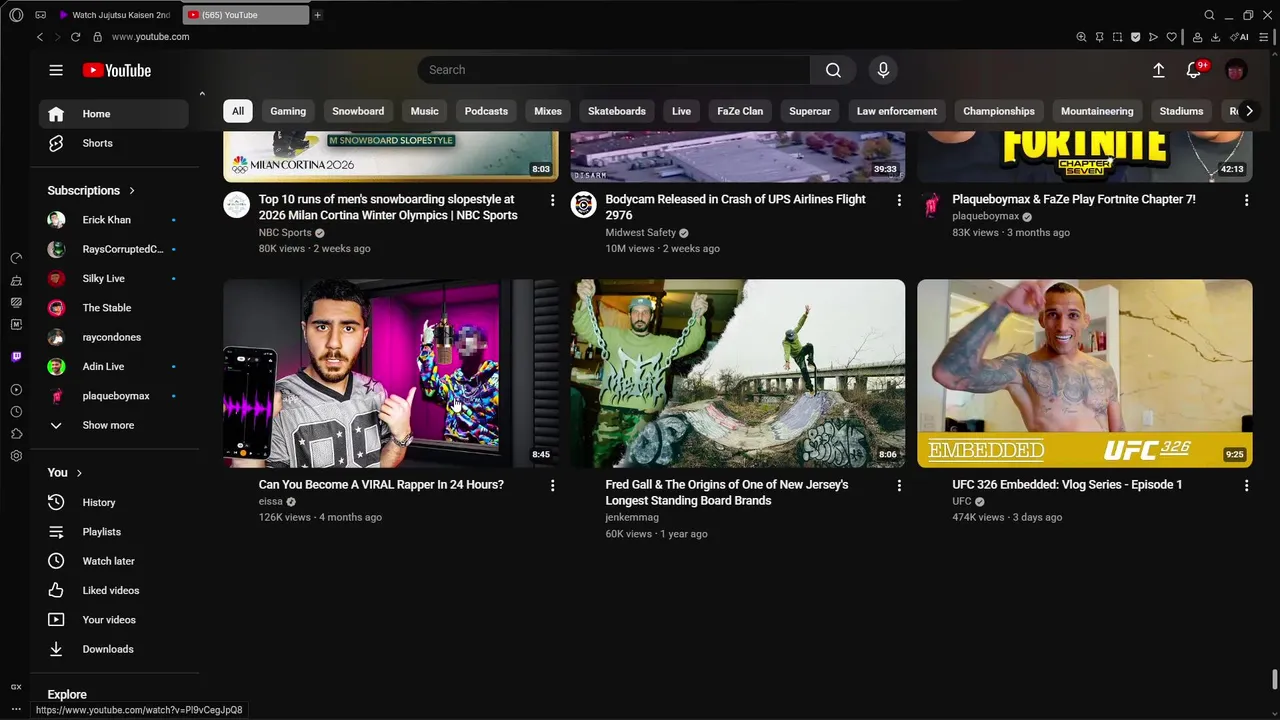Open the search tabs magnifier icon
Viewport: 1280px width, 720px height.
[1209, 15]
